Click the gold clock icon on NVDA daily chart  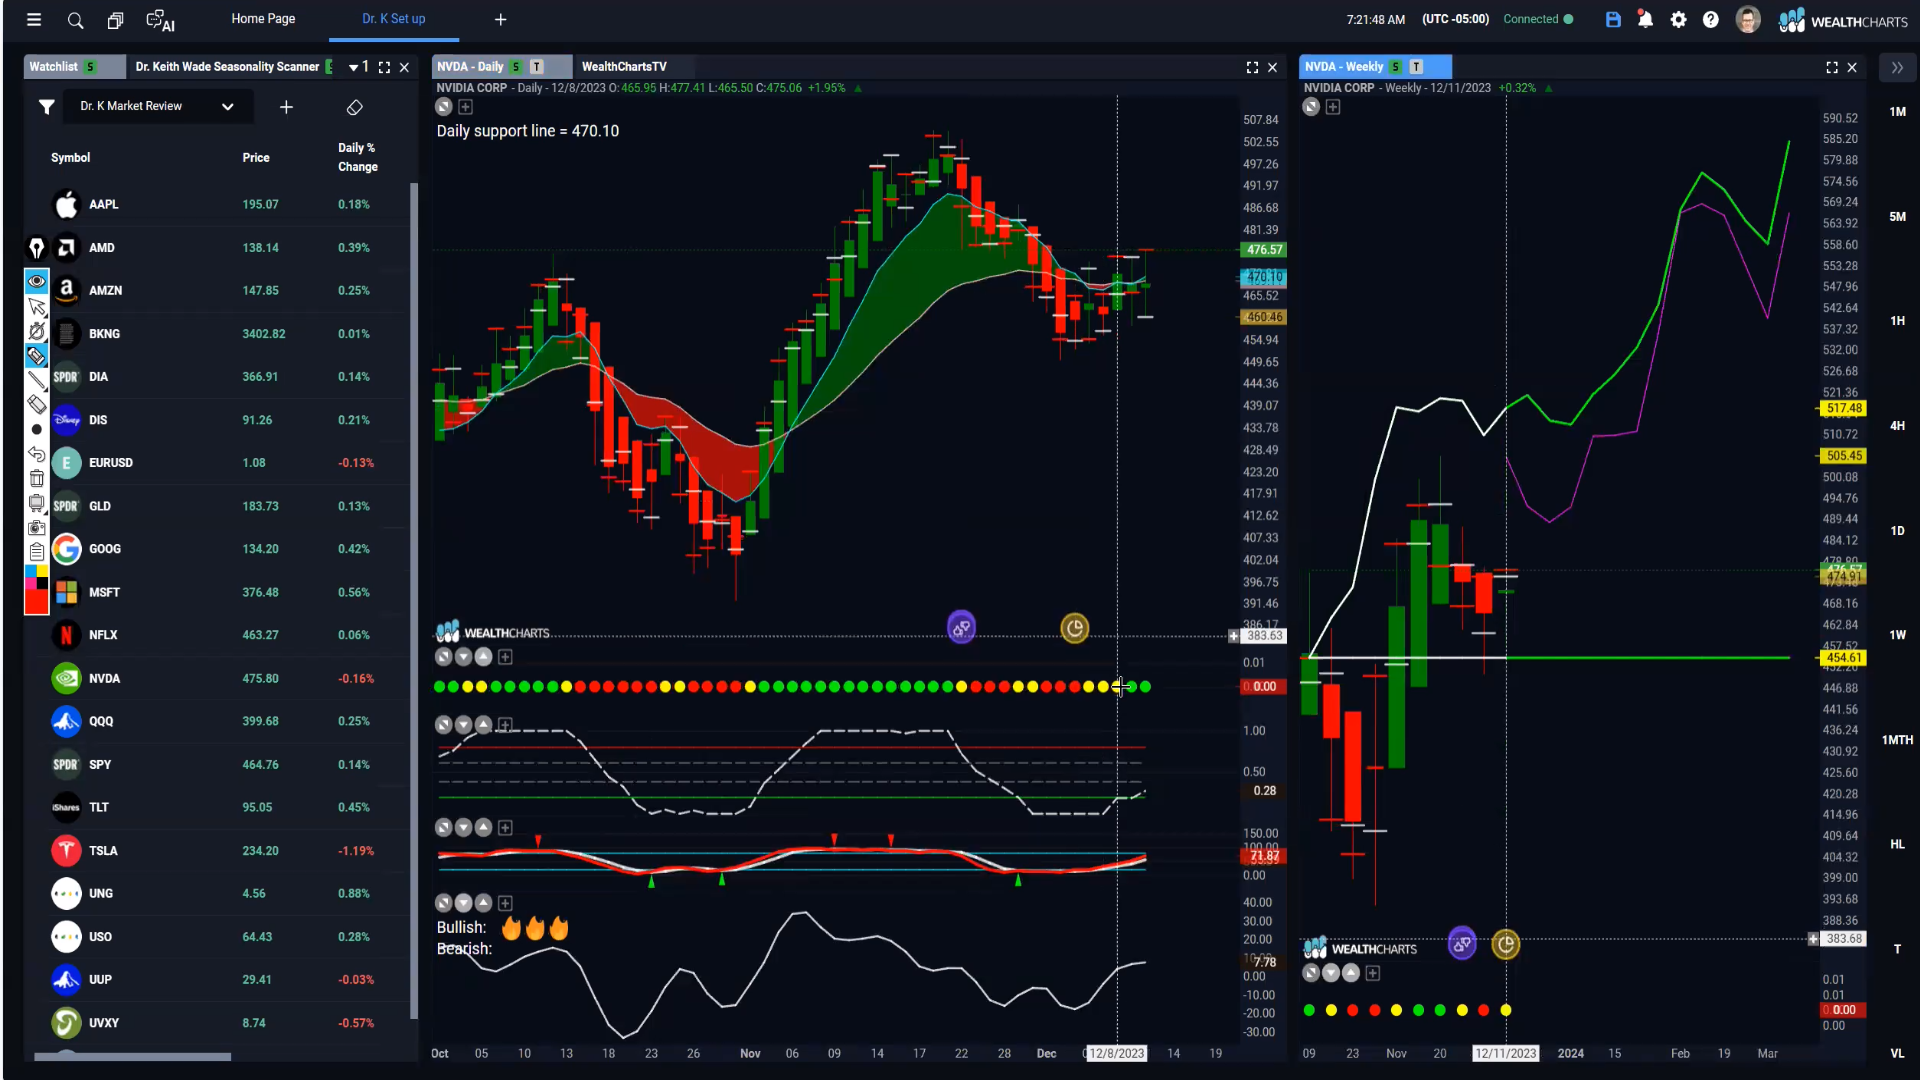click(x=1074, y=628)
